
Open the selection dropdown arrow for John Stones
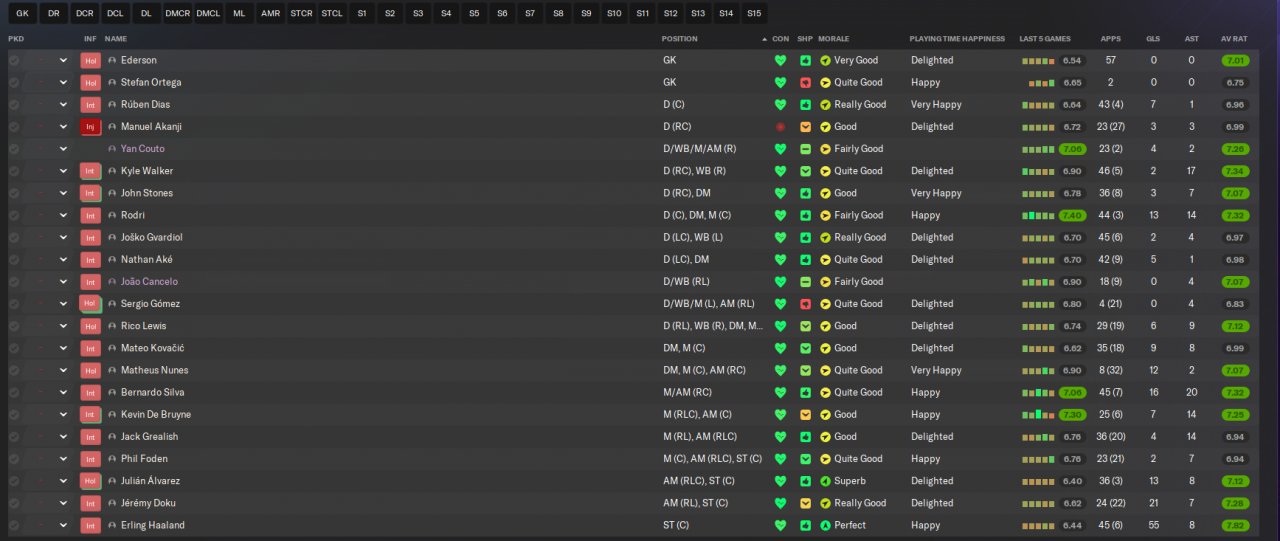(63, 193)
